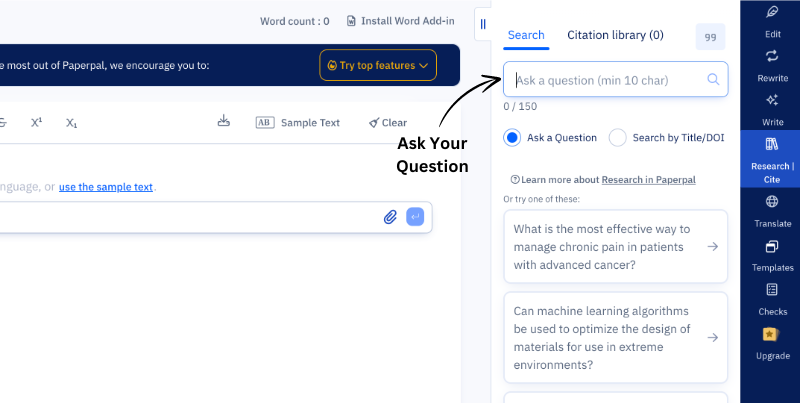Choose the machine learning materials question suggestion
Viewport: 800px width, 403px height.
coord(615,338)
